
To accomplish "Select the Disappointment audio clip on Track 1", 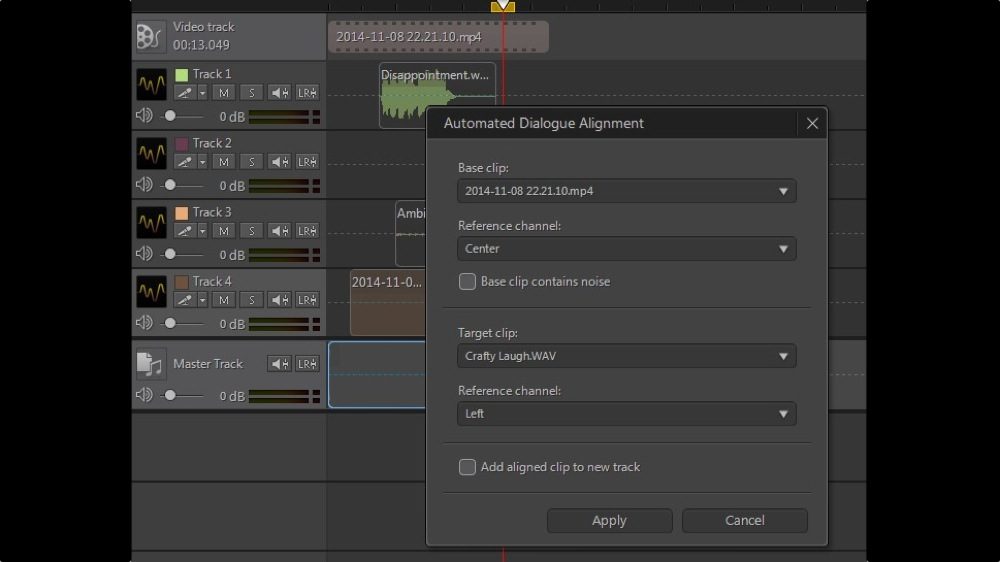I will (438, 96).
